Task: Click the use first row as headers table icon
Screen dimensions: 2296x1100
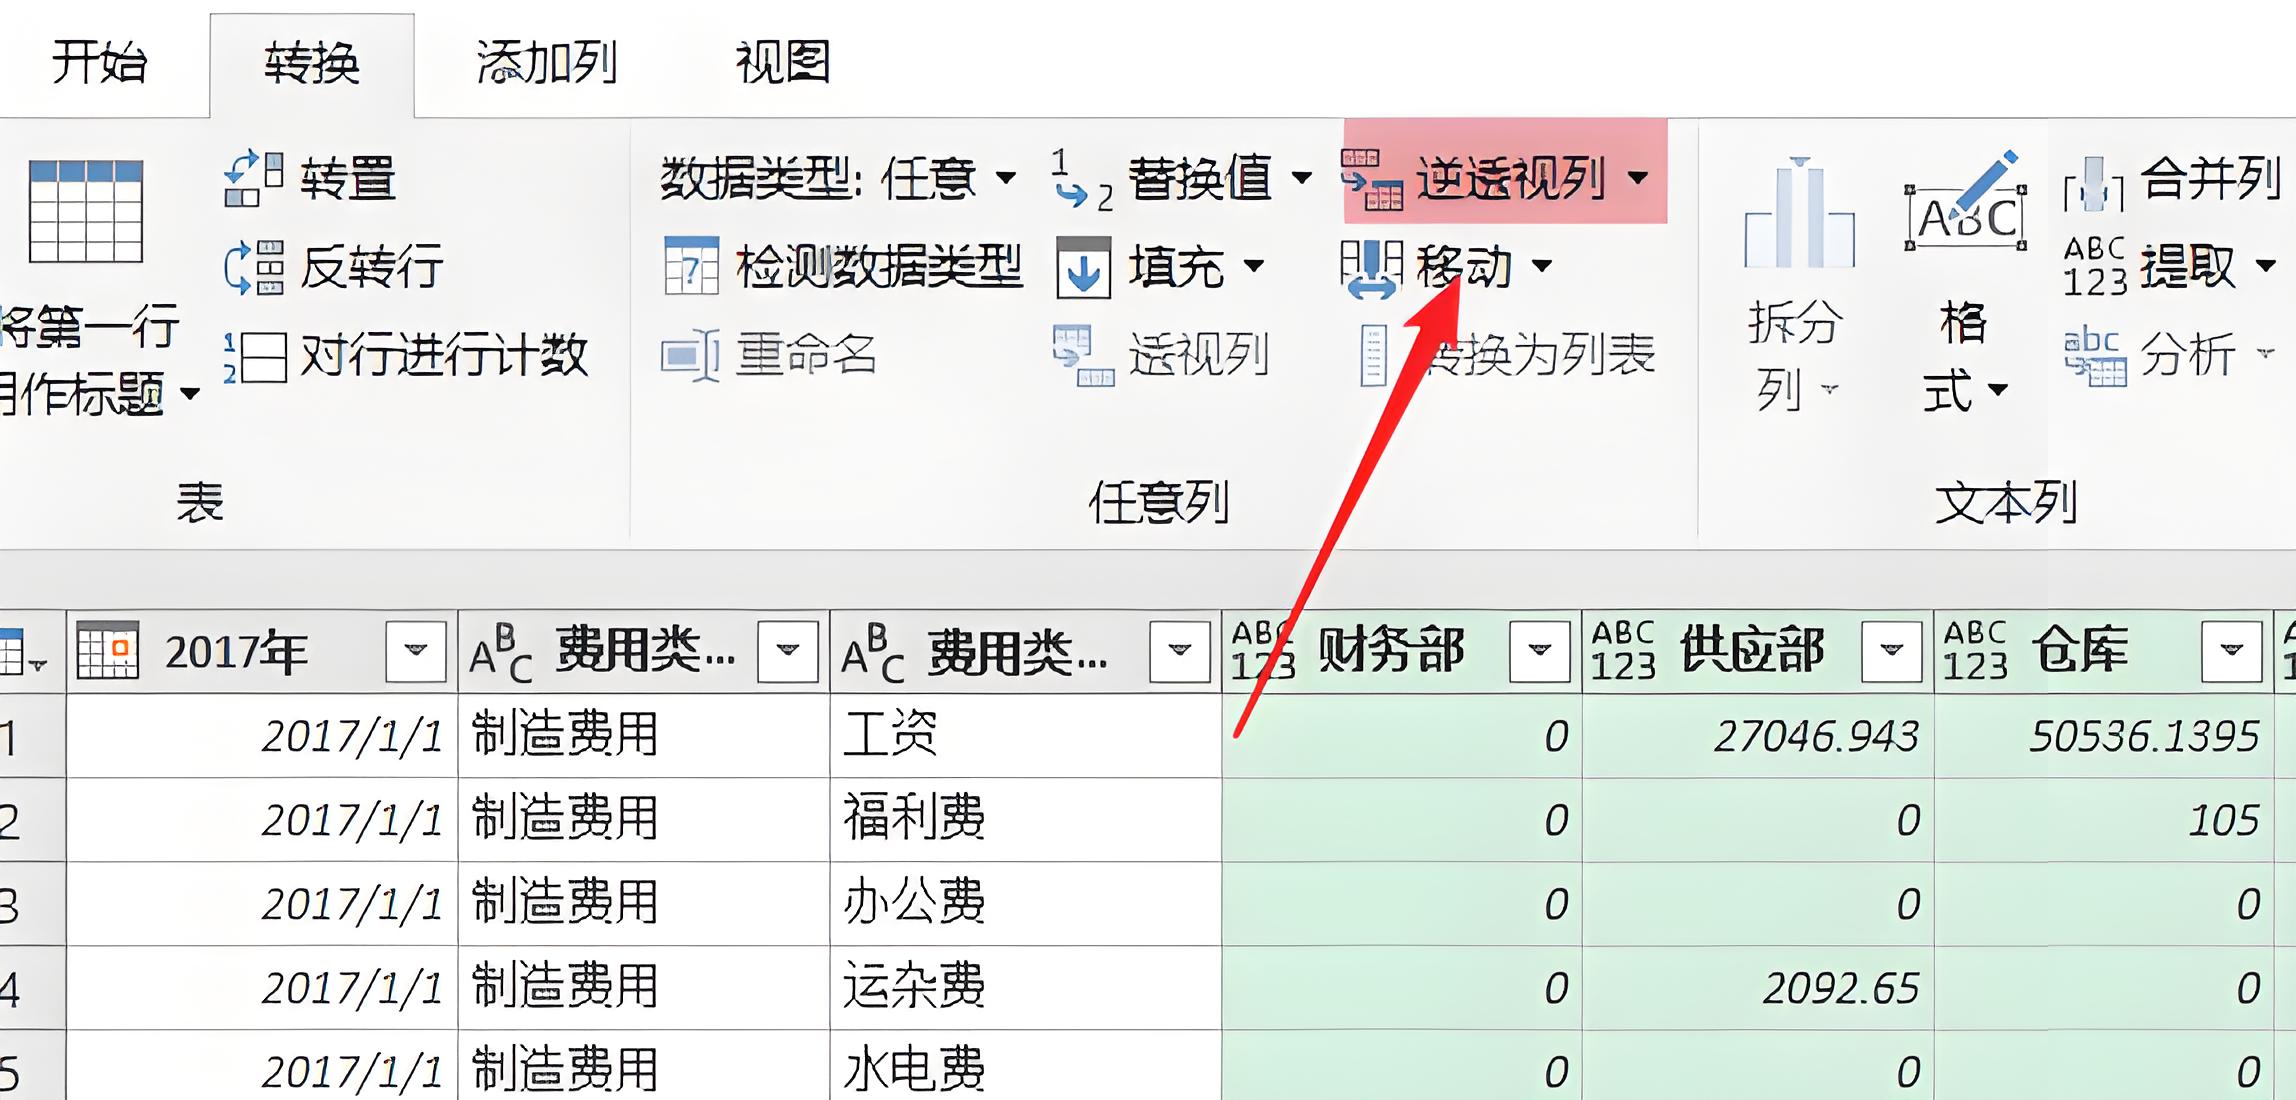Action: pyautogui.click(x=86, y=211)
